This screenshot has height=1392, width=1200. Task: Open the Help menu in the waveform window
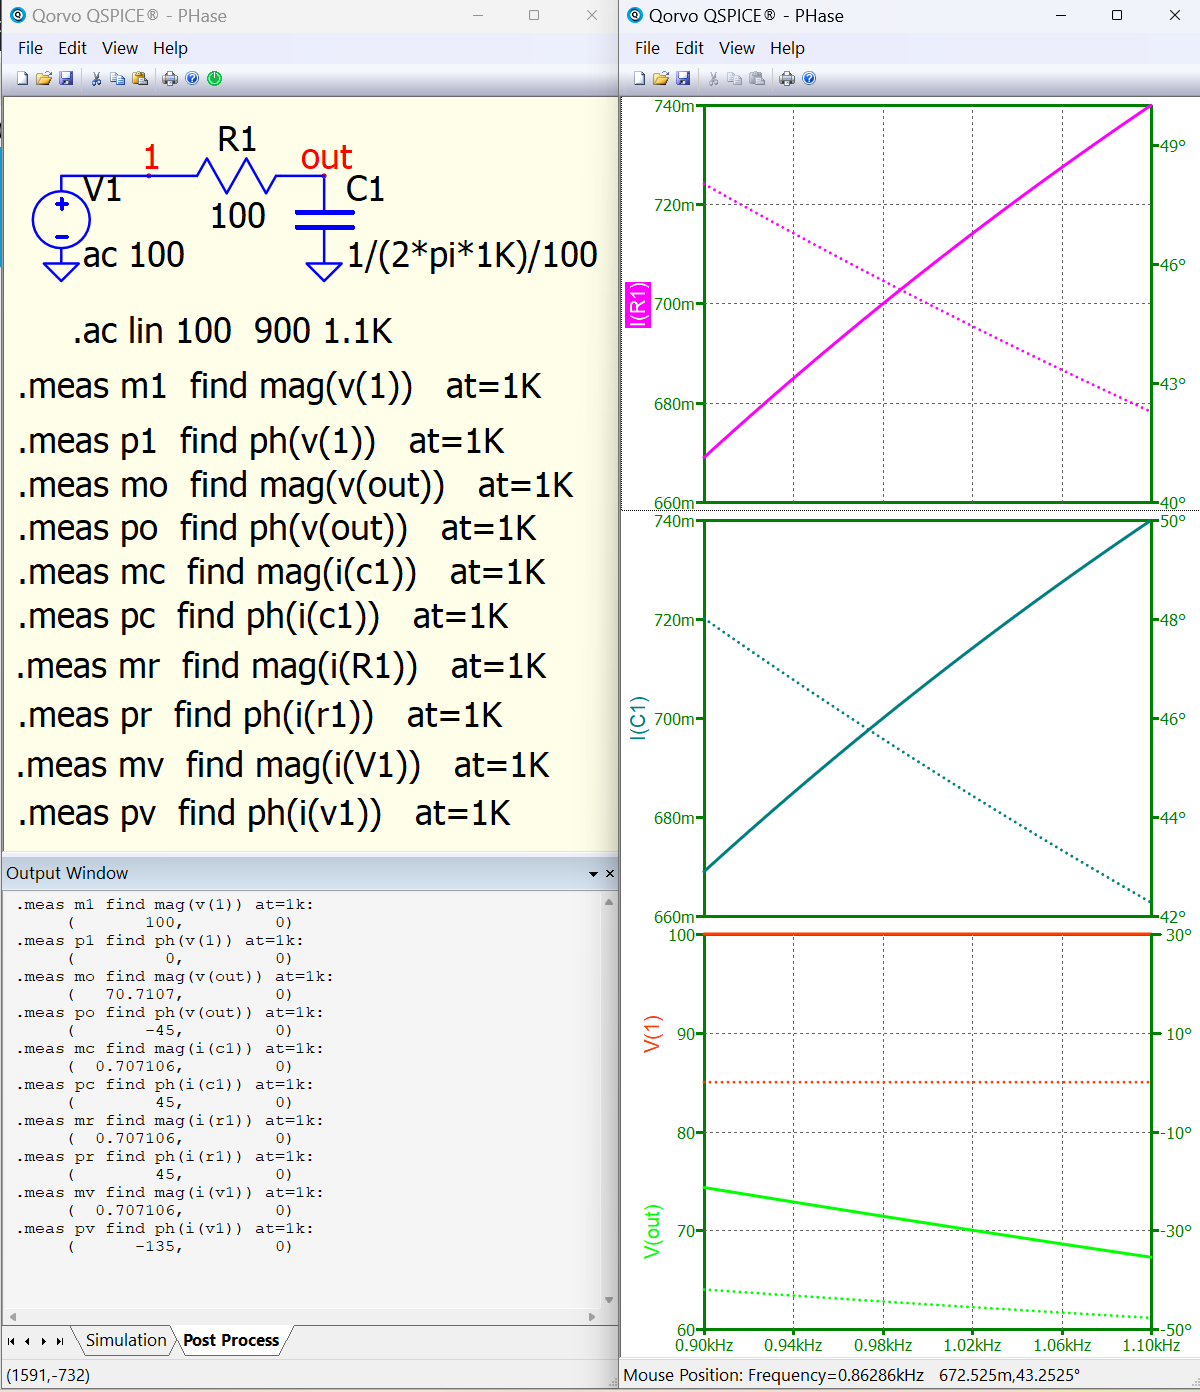pos(787,48)
